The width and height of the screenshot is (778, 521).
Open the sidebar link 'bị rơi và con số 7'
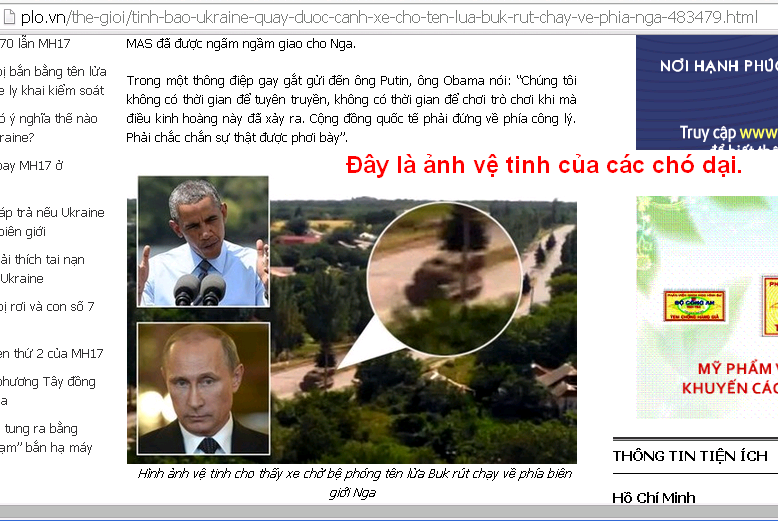(x=47, y=307)
